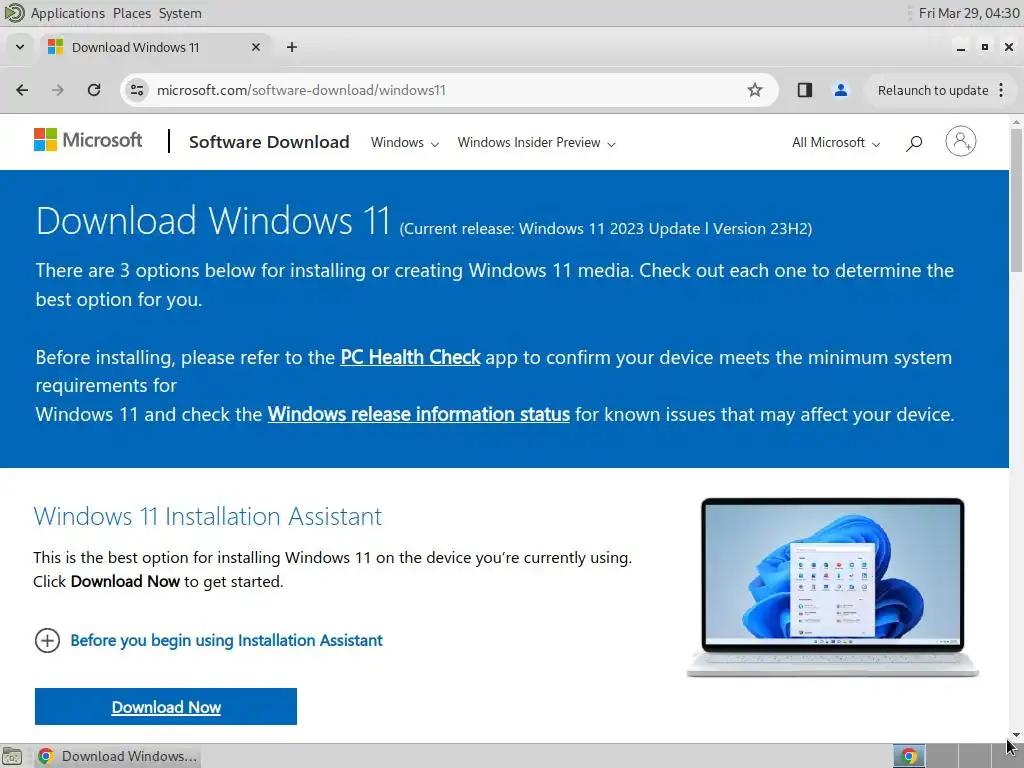Click the page vertical scrollbar thumb

tap(1016, 200)
